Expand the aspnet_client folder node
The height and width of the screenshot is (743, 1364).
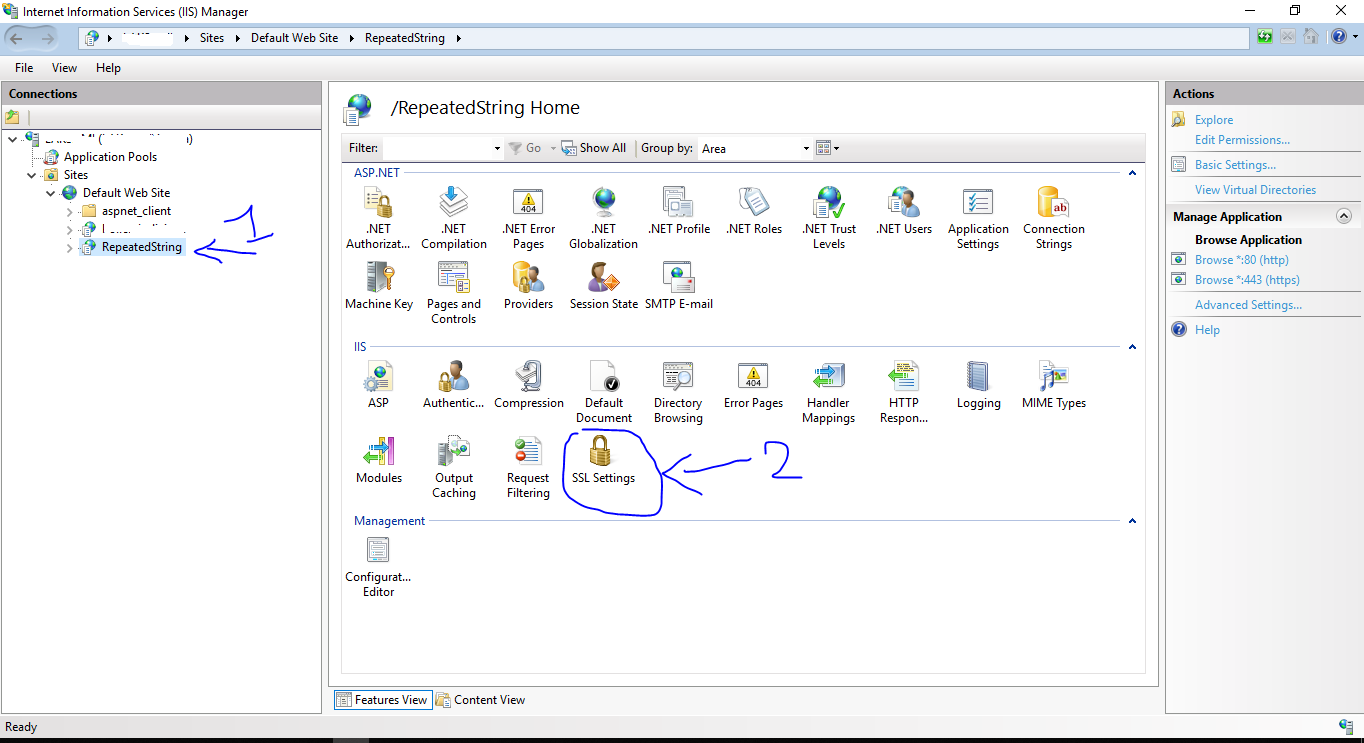click(70, 211)
